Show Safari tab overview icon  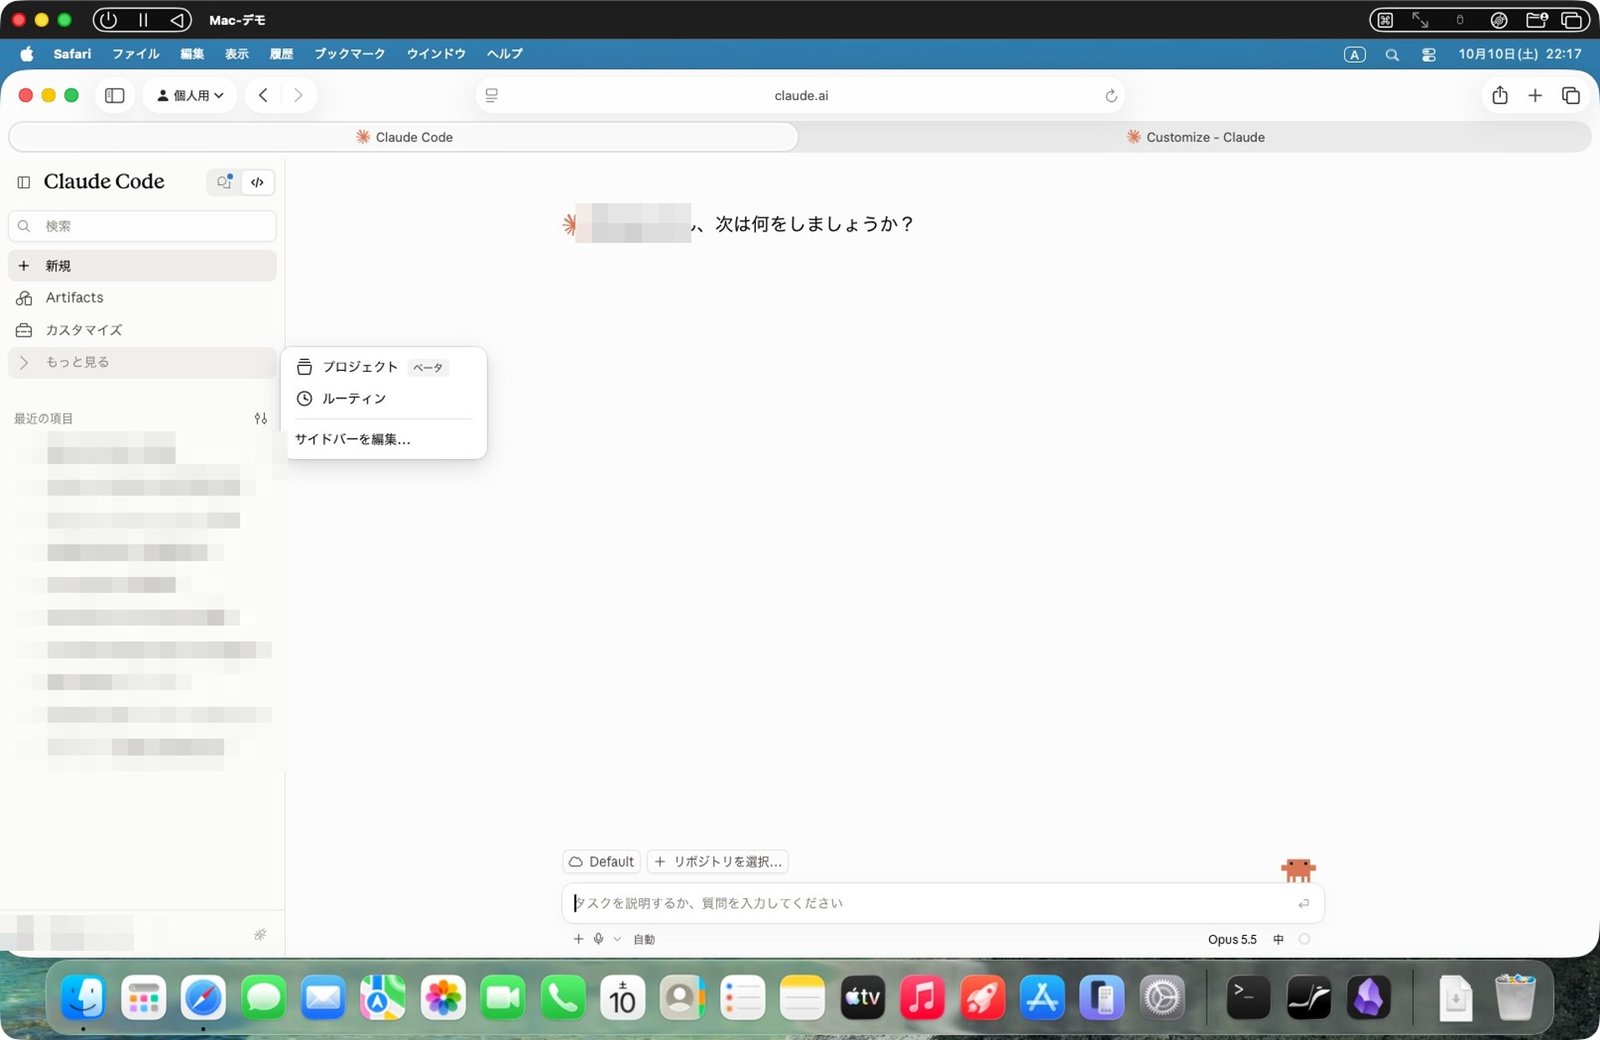1571,96
